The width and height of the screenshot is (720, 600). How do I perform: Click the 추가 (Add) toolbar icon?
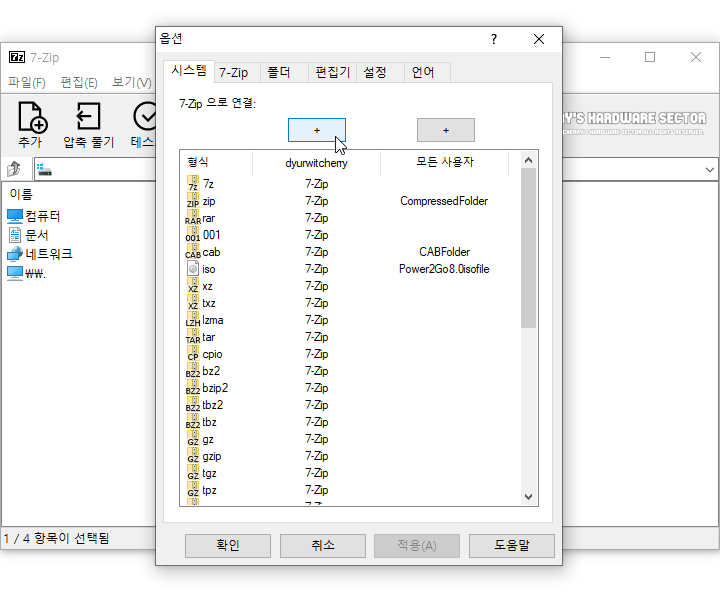click(32, 118)
